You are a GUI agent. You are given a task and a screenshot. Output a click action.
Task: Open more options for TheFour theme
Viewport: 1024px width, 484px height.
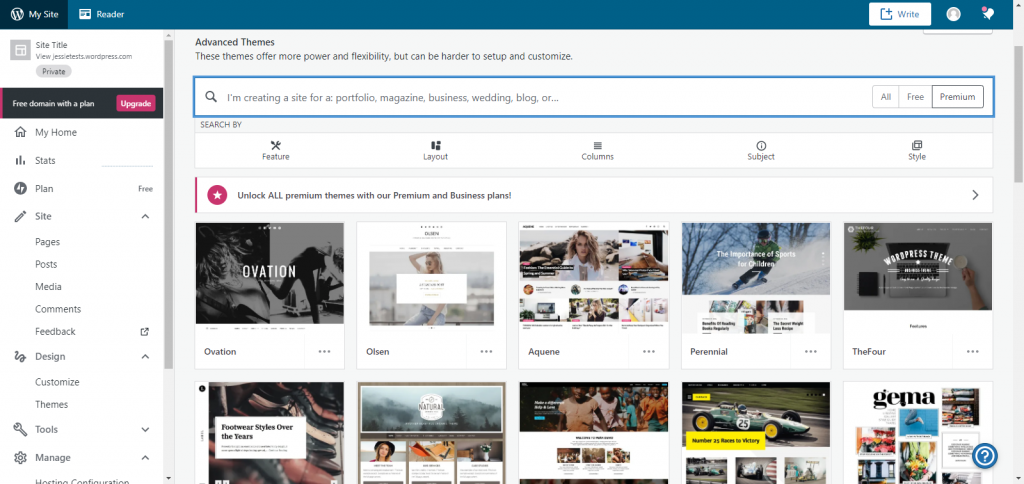973,351
